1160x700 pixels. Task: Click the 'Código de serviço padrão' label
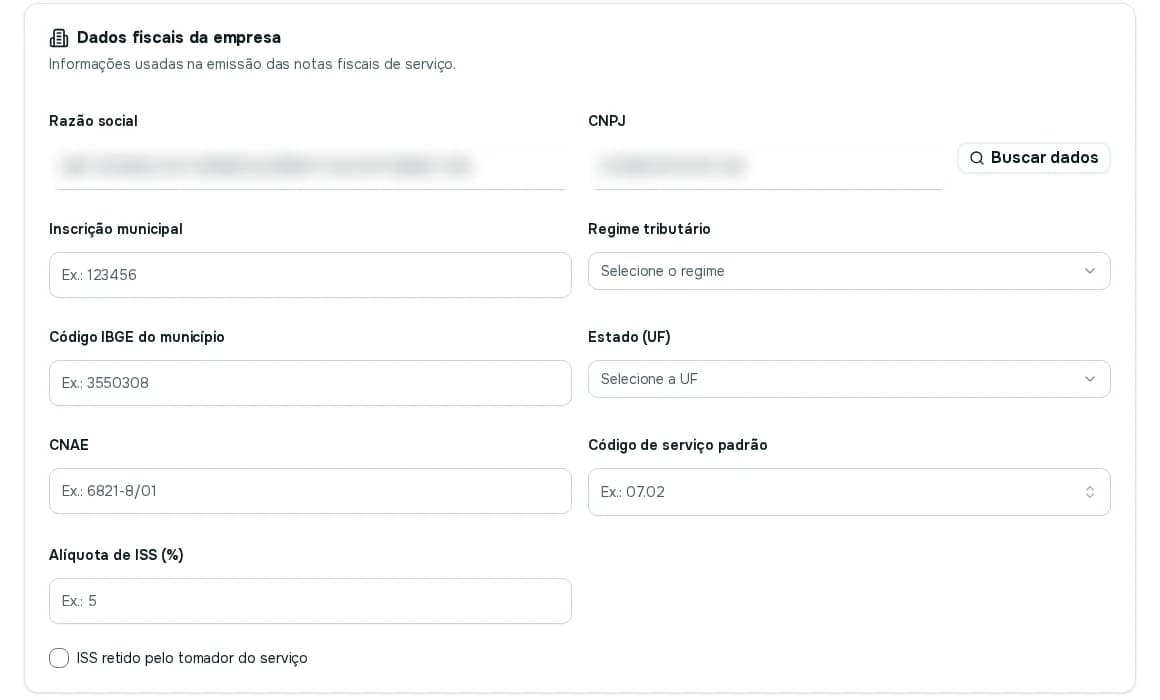(x=678, y=445)
